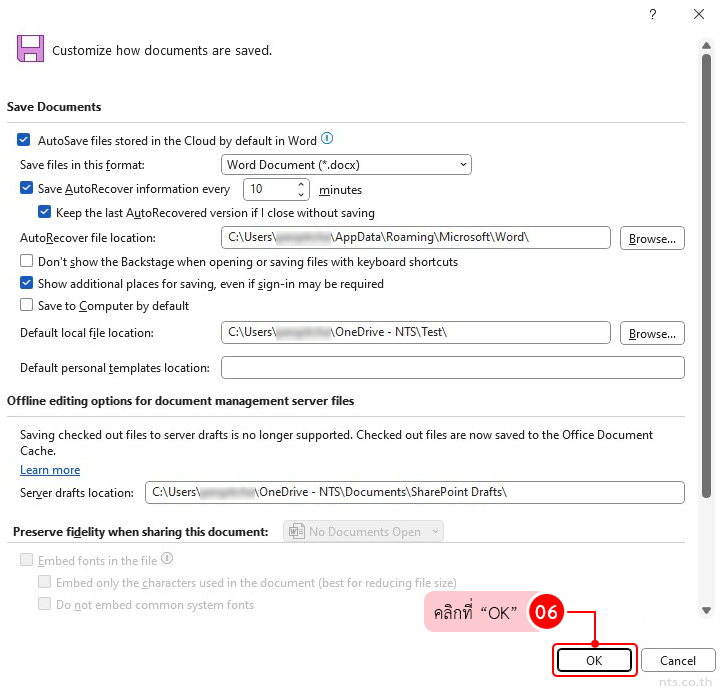
Task: Click the Server drafts location field
Action: pos(414,492)
